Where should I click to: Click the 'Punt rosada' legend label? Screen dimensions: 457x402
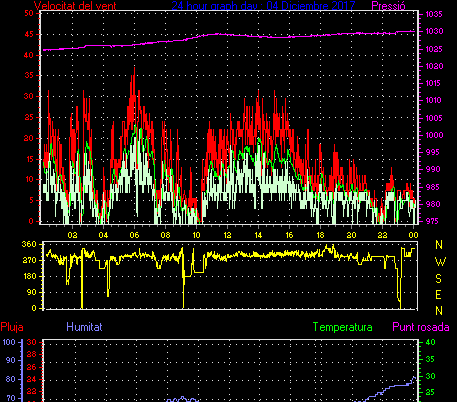point(421,327)
